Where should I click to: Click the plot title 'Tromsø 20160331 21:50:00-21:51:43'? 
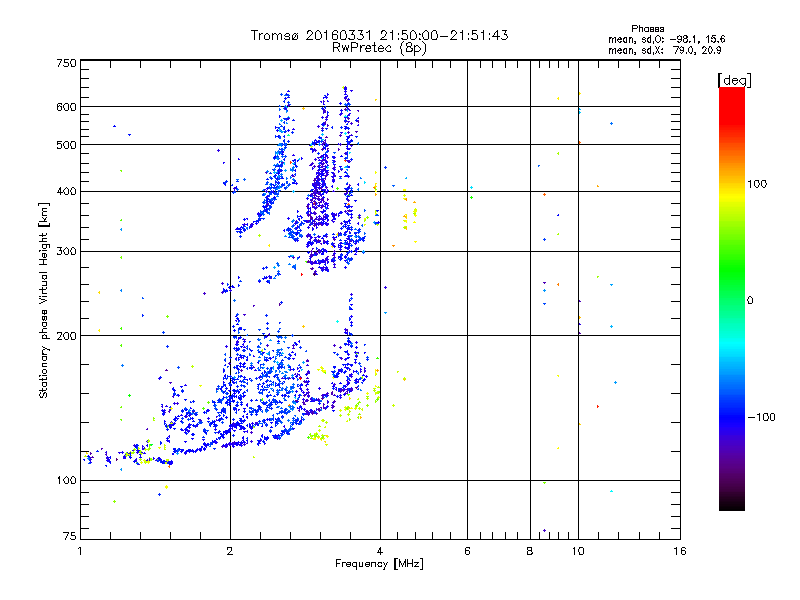pos(380,35)
